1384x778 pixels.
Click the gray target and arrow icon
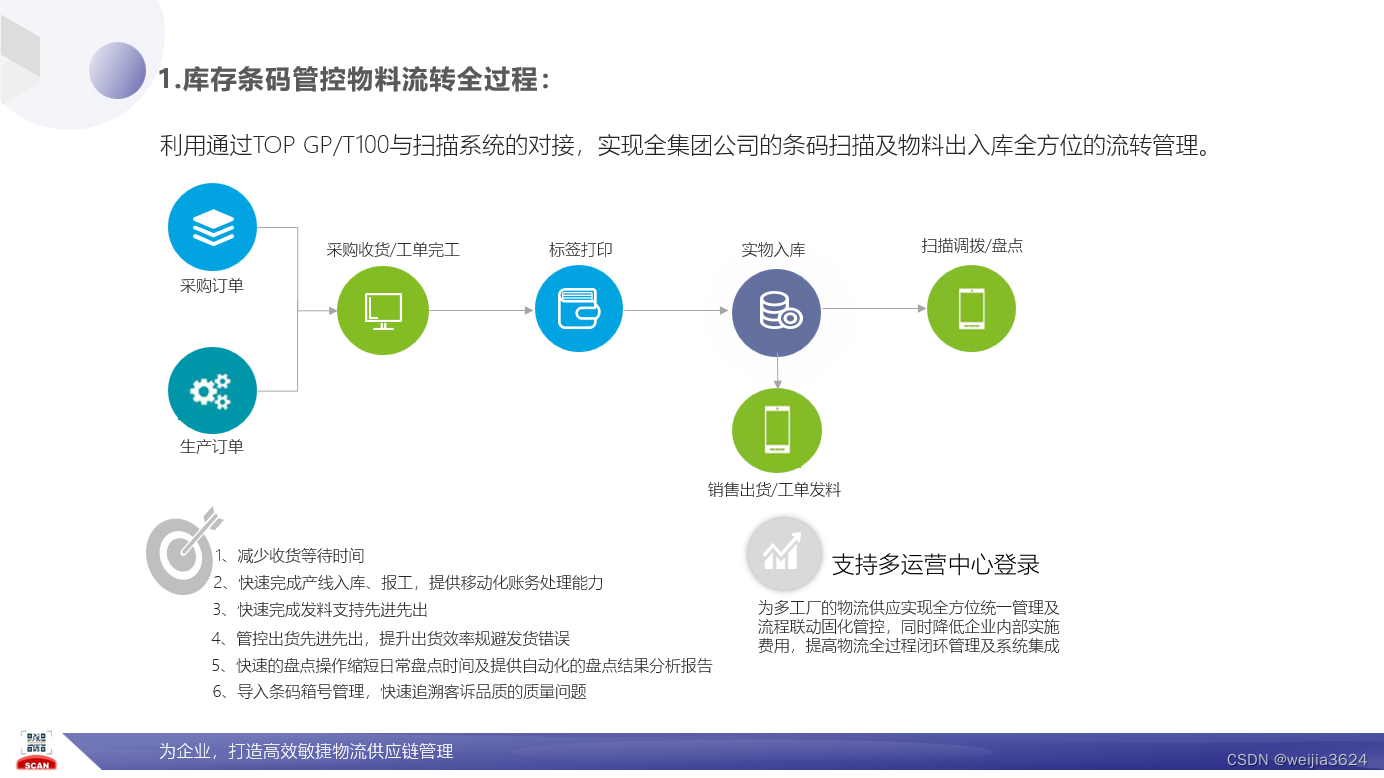point(182,550)
